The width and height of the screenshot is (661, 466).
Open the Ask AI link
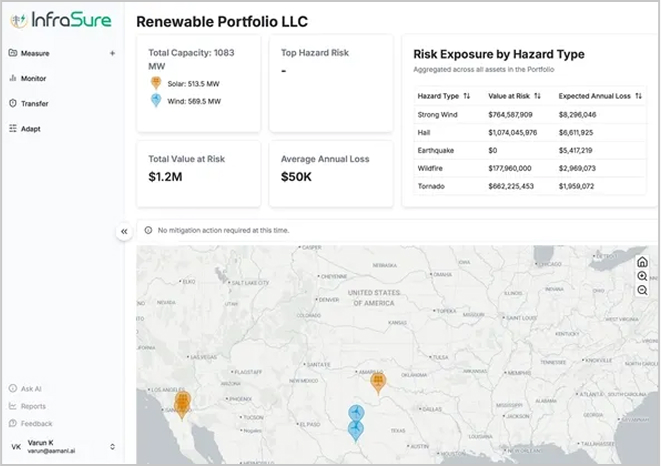pyautogui.click(x=31, y=388)
